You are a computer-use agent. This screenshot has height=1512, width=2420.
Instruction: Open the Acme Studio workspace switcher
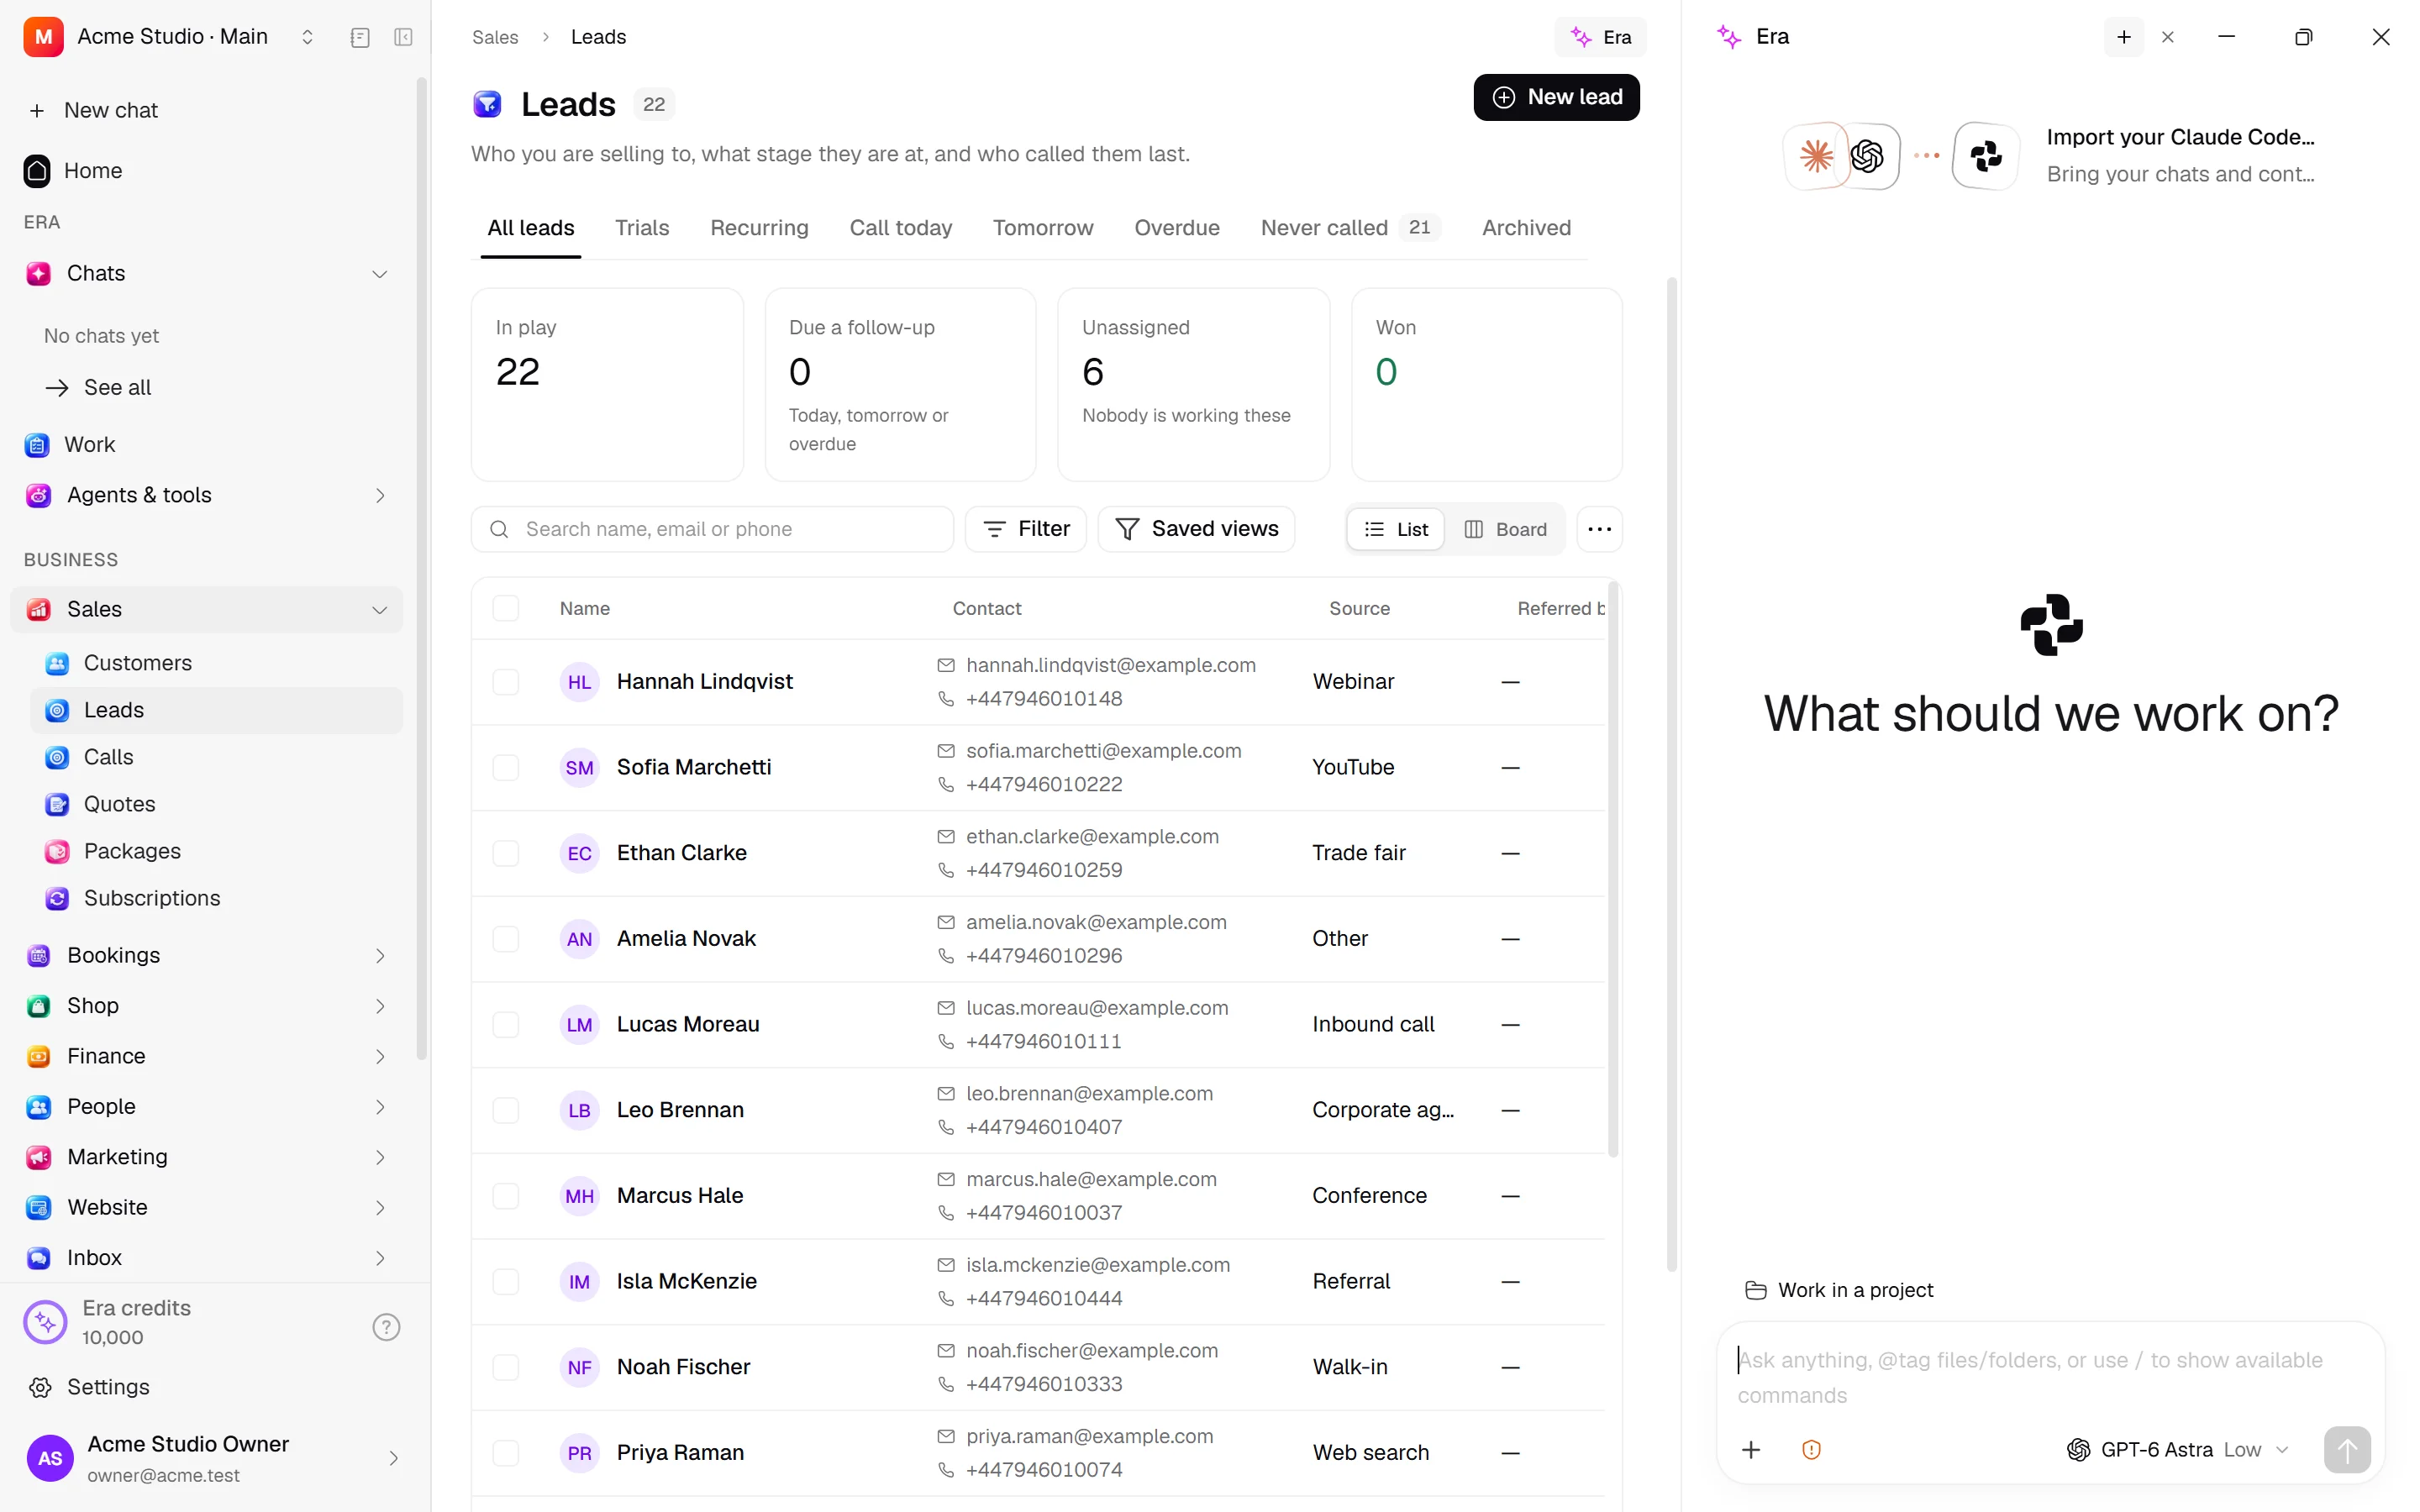click(x=170, y=37)
